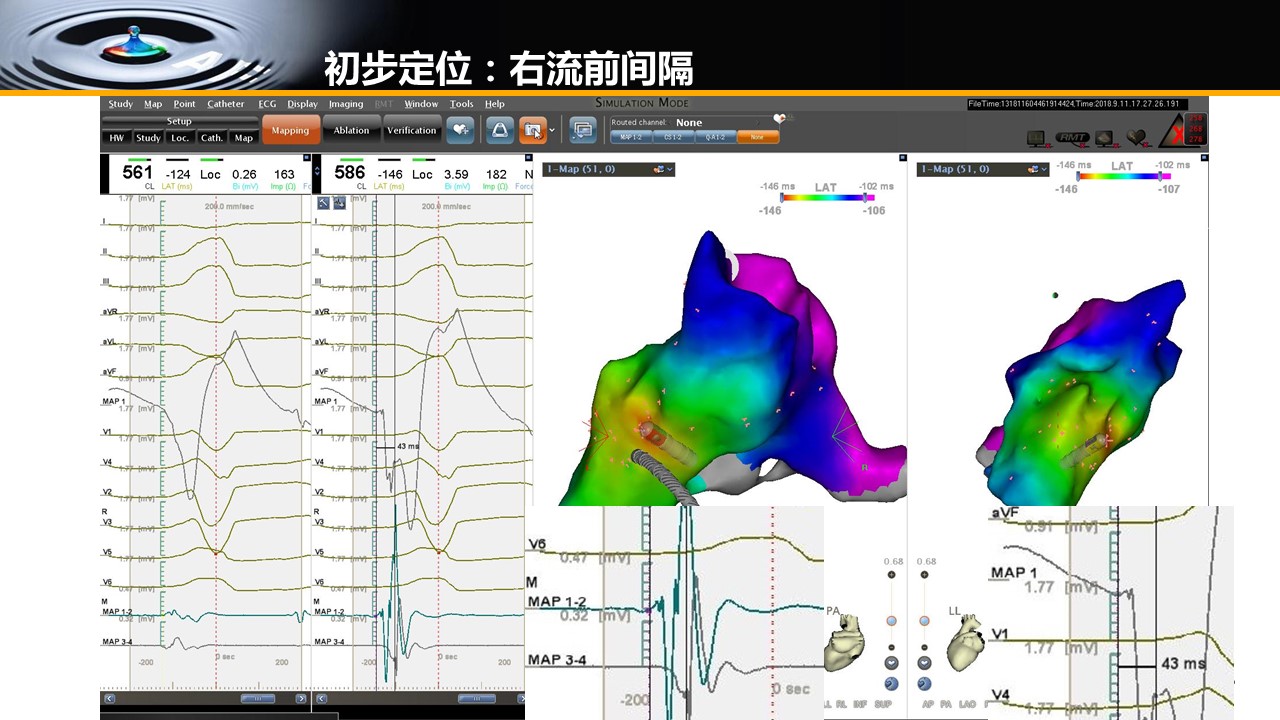Open the Tools menu
The width and height of the screenshot is (1280, 720).
[462, 104]
